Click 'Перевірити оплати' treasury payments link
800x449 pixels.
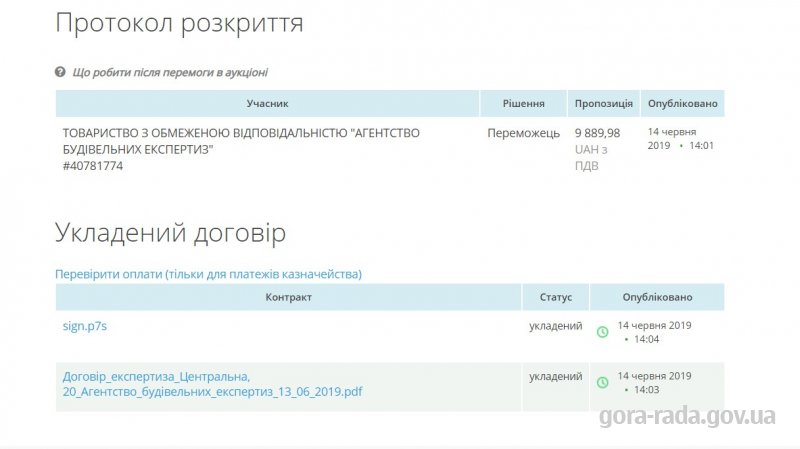coord(208,274)
